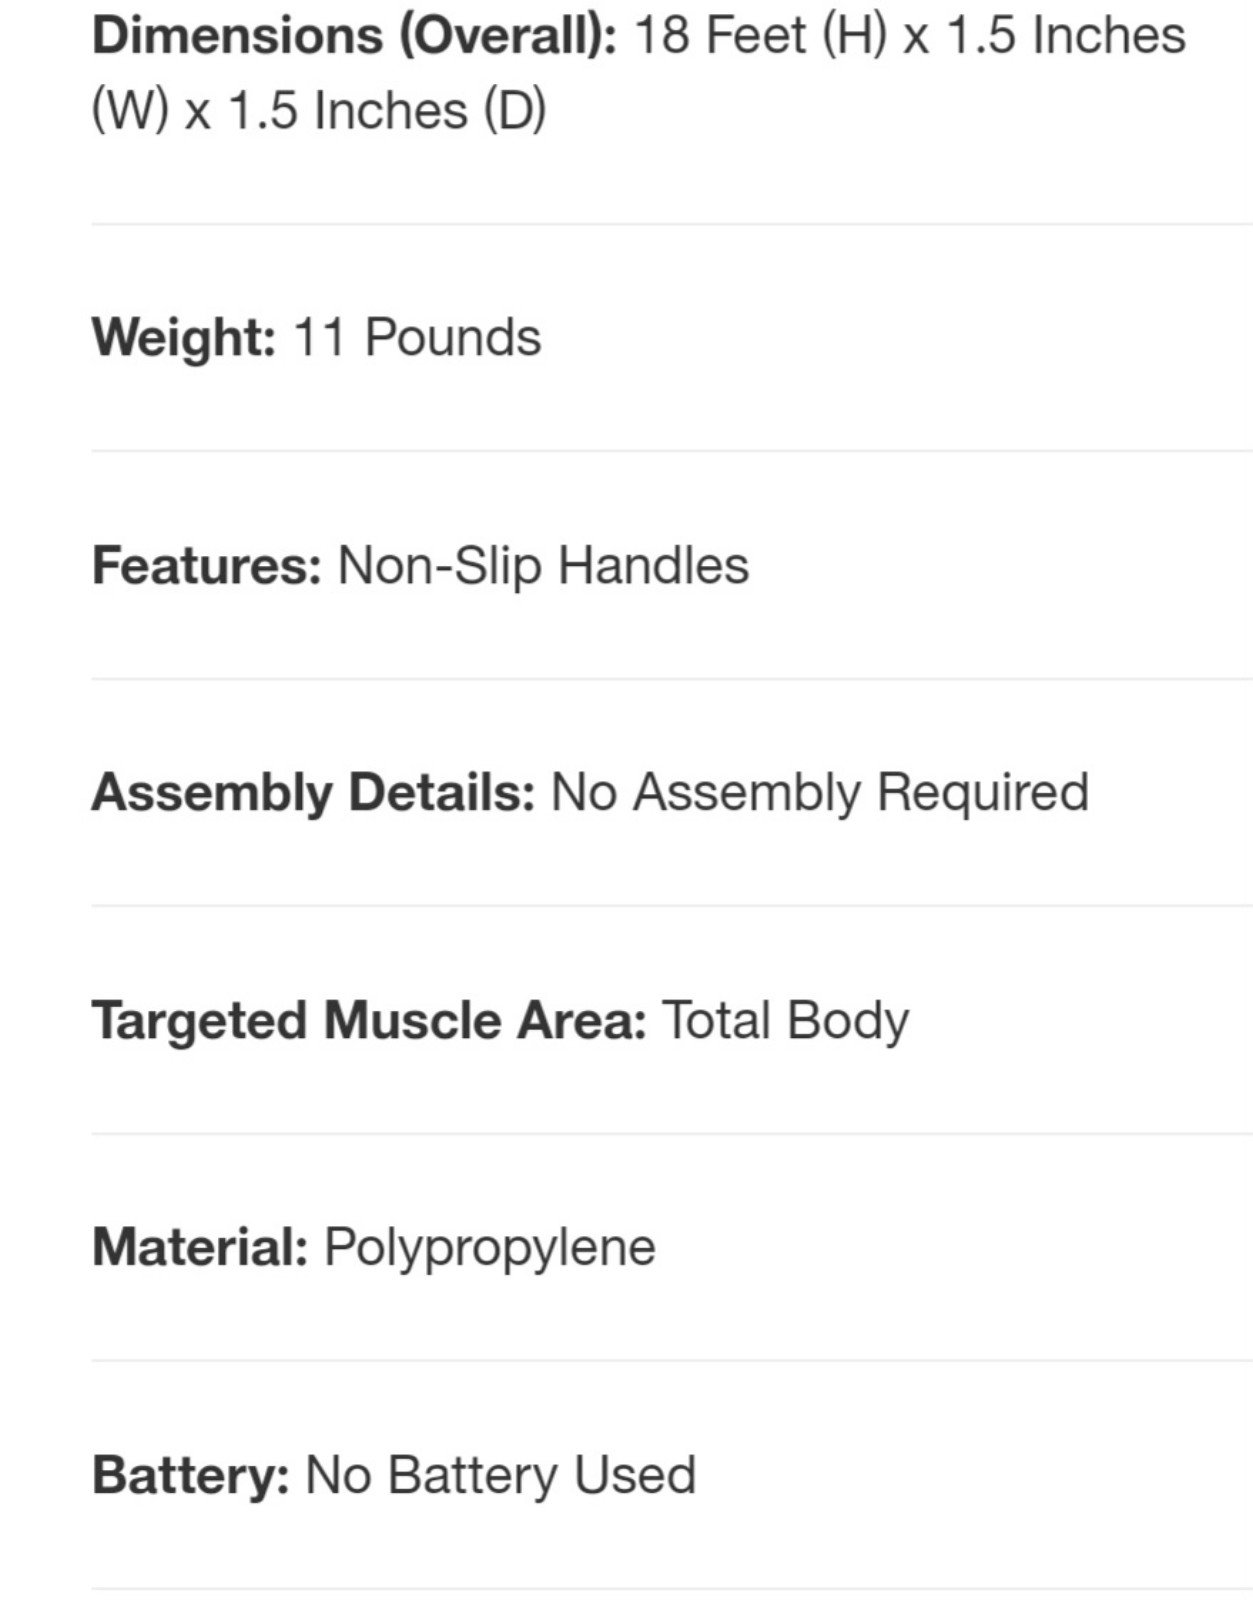The height and width of the screenshot is (1600, 1253).
Task: Click the divider under Targeted Muscle Area
Action: [x=672, y=1134]
